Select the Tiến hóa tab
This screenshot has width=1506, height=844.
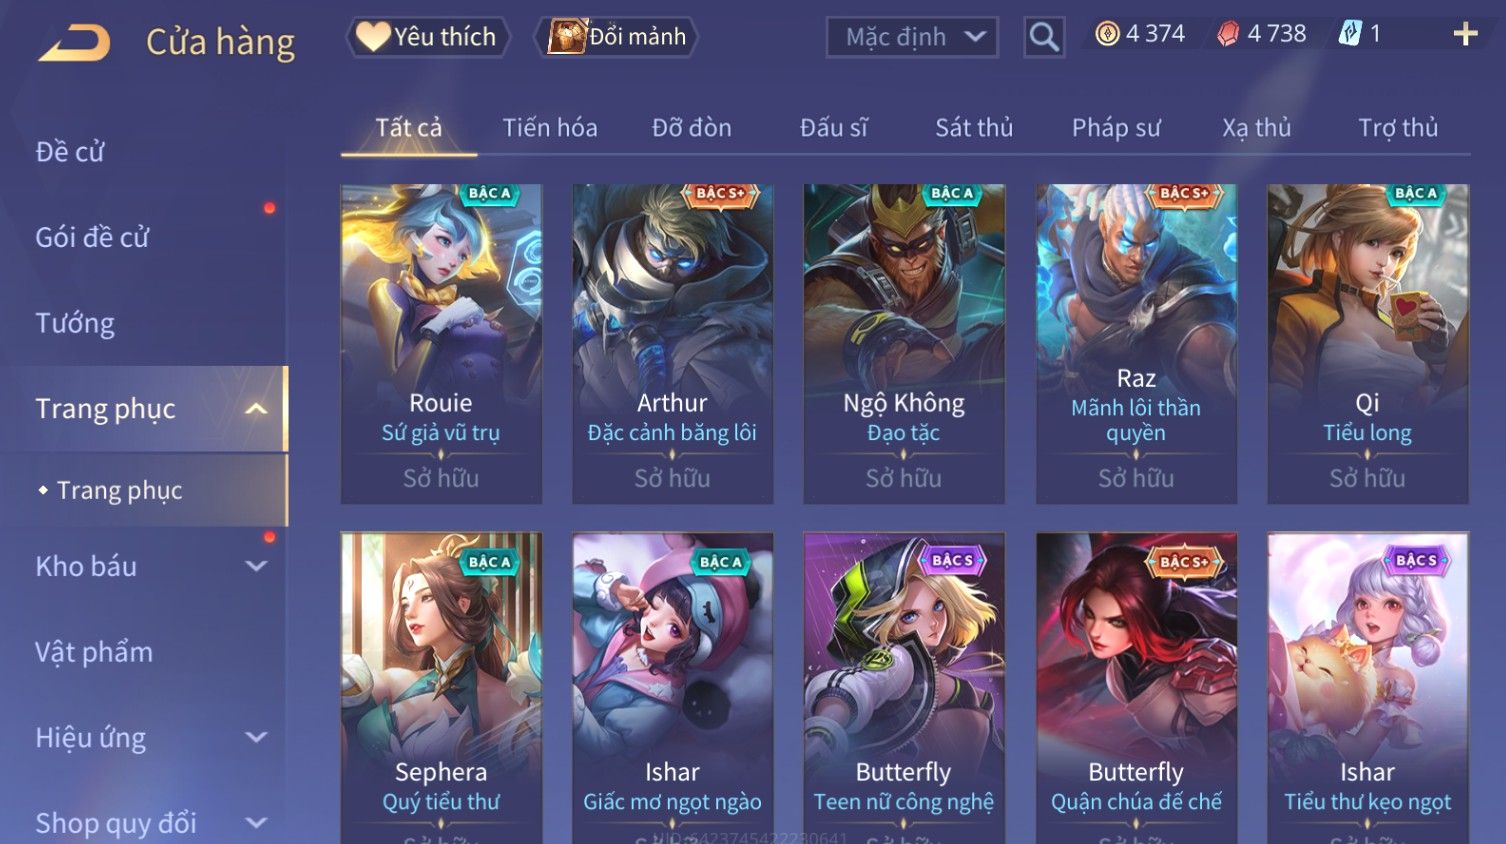tap(550, 128)
